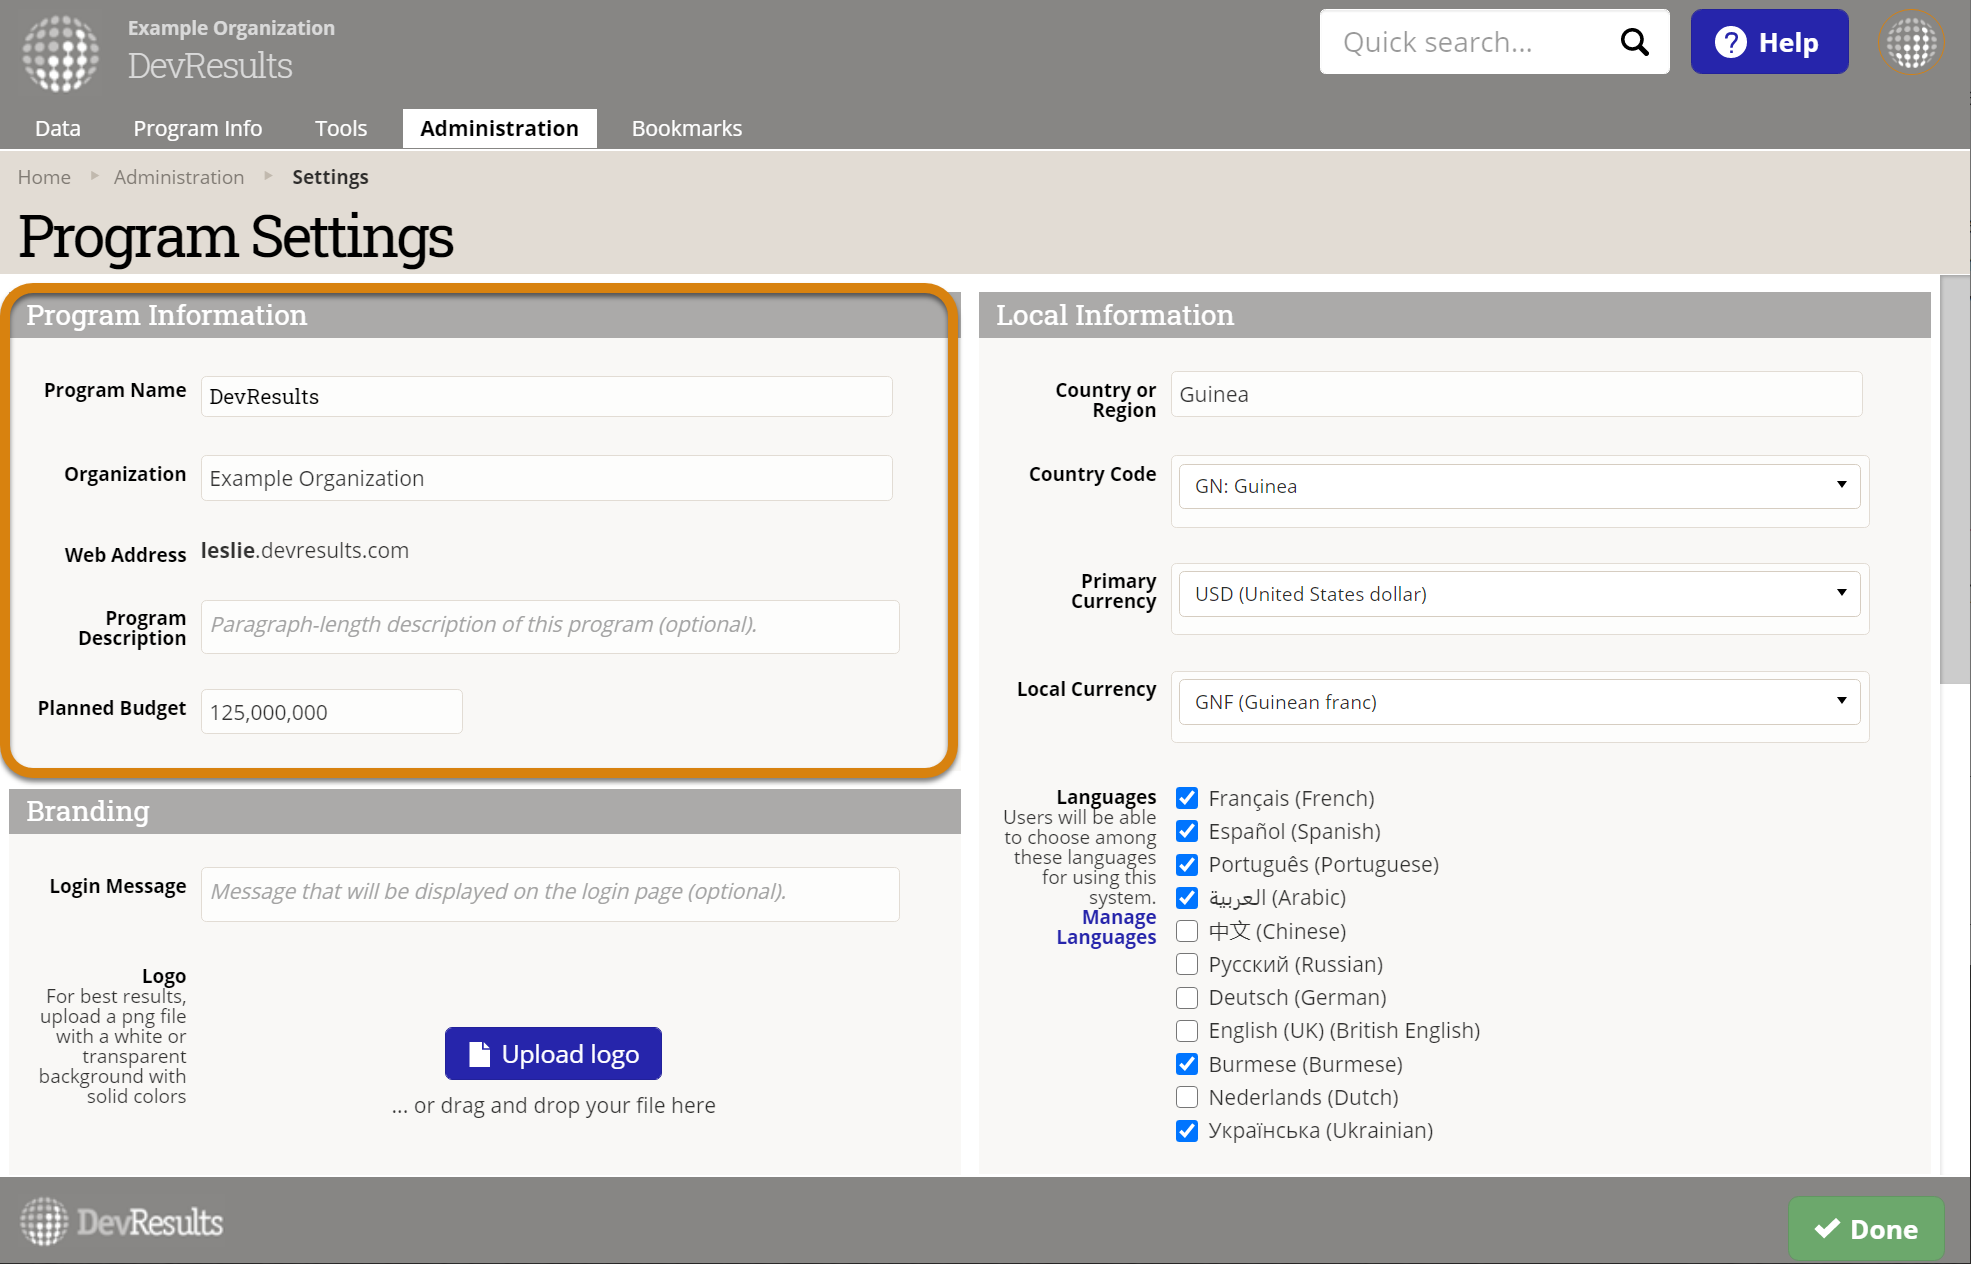Go to Administration breadcrumb link
Screen dimensions: 1971x1264
tap(178, 177)
